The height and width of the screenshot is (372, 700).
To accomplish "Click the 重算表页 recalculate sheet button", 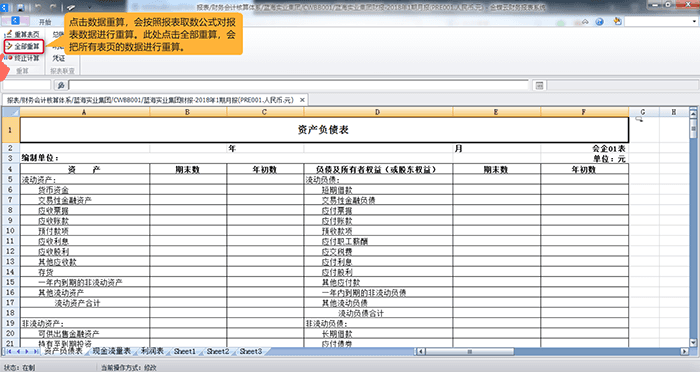I will tap(23, 34).
